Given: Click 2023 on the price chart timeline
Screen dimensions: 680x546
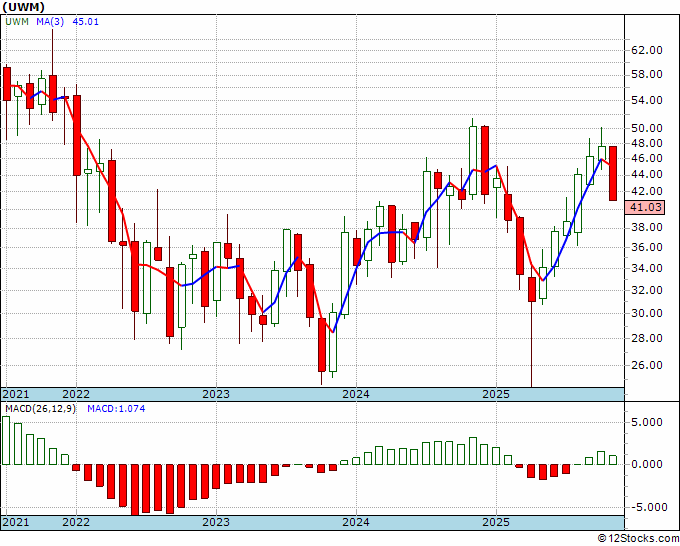Looking at the screenshot, I should click(x=216, y=395).
